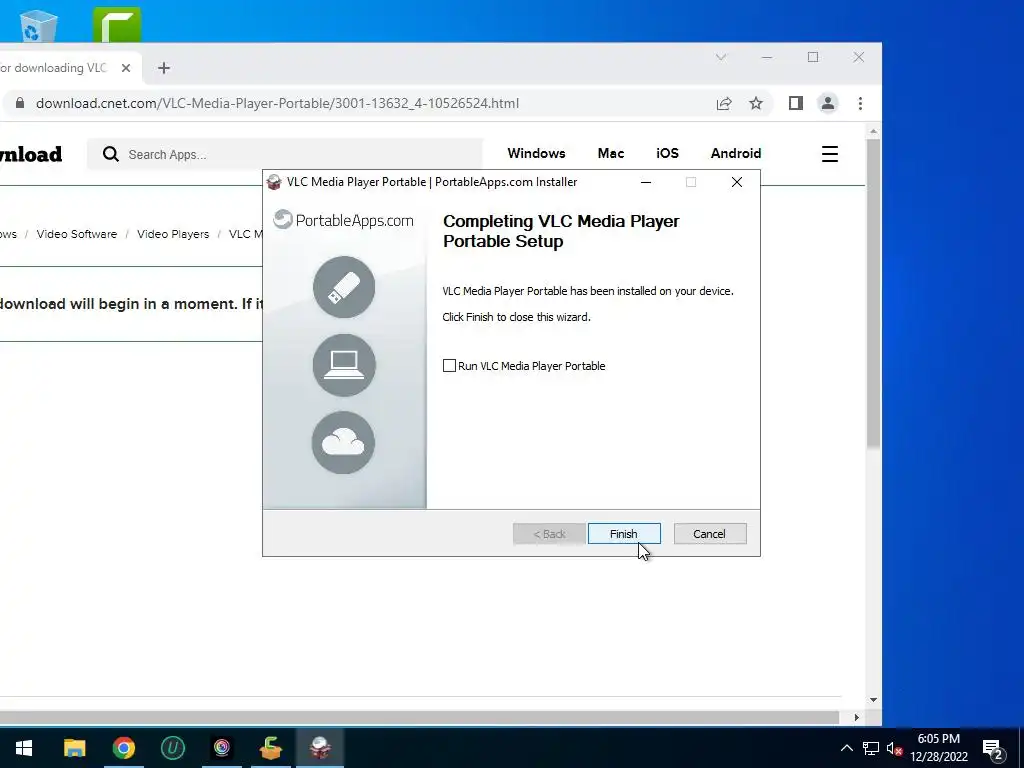Close the downloading VLC browser tab
The image size is (1024, 768).
[x=126, y=68]
